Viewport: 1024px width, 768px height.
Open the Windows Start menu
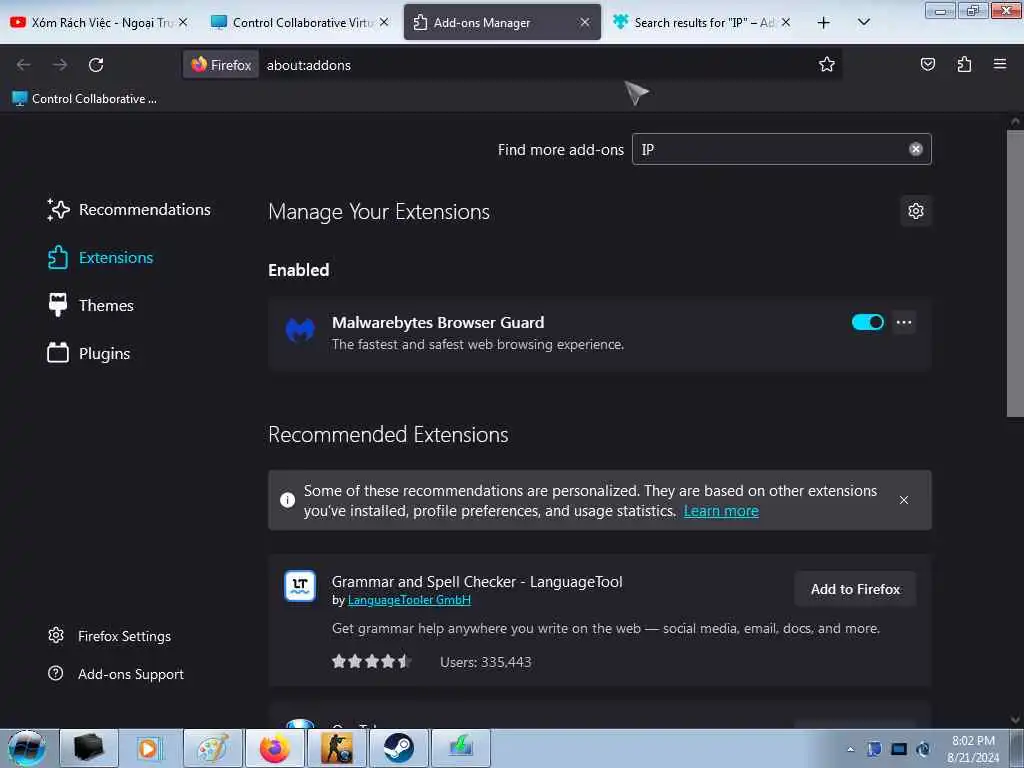point(27,748)
